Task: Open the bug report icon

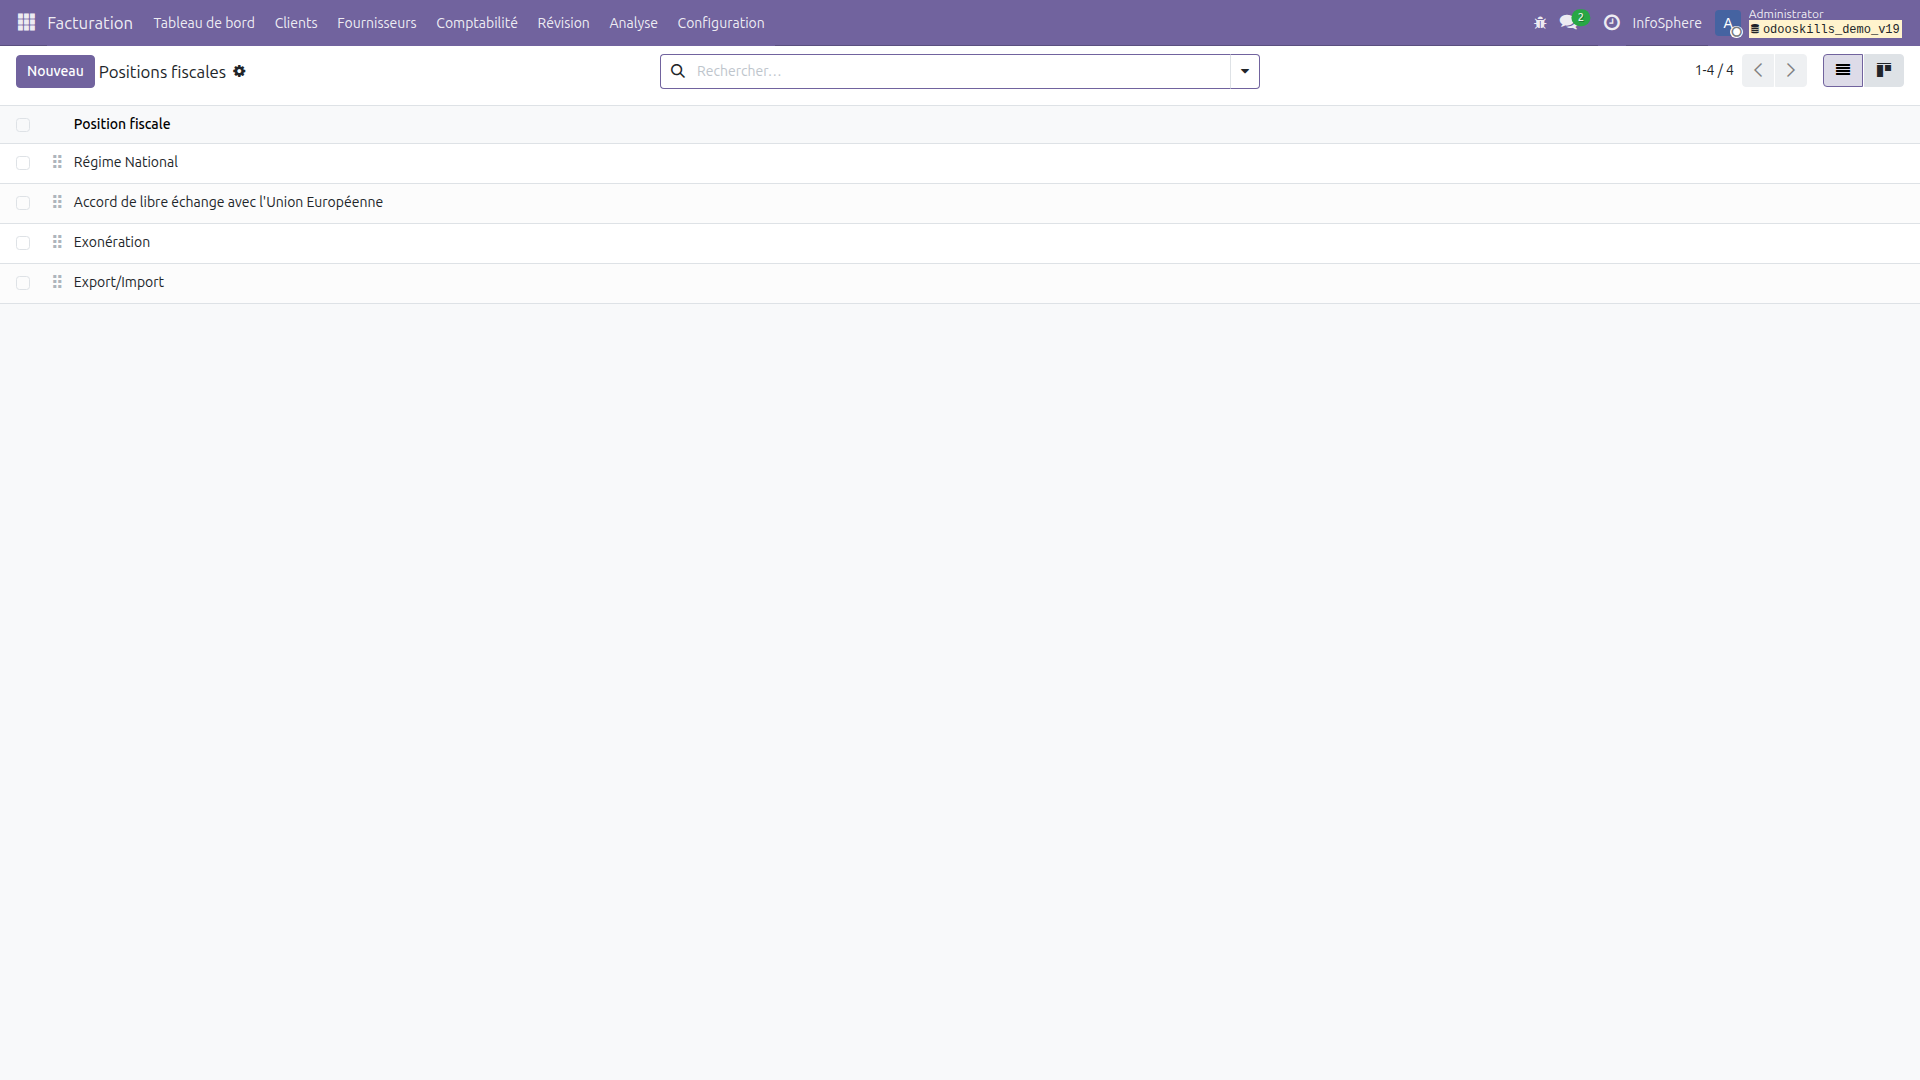Action: [x=1540, y=22]
